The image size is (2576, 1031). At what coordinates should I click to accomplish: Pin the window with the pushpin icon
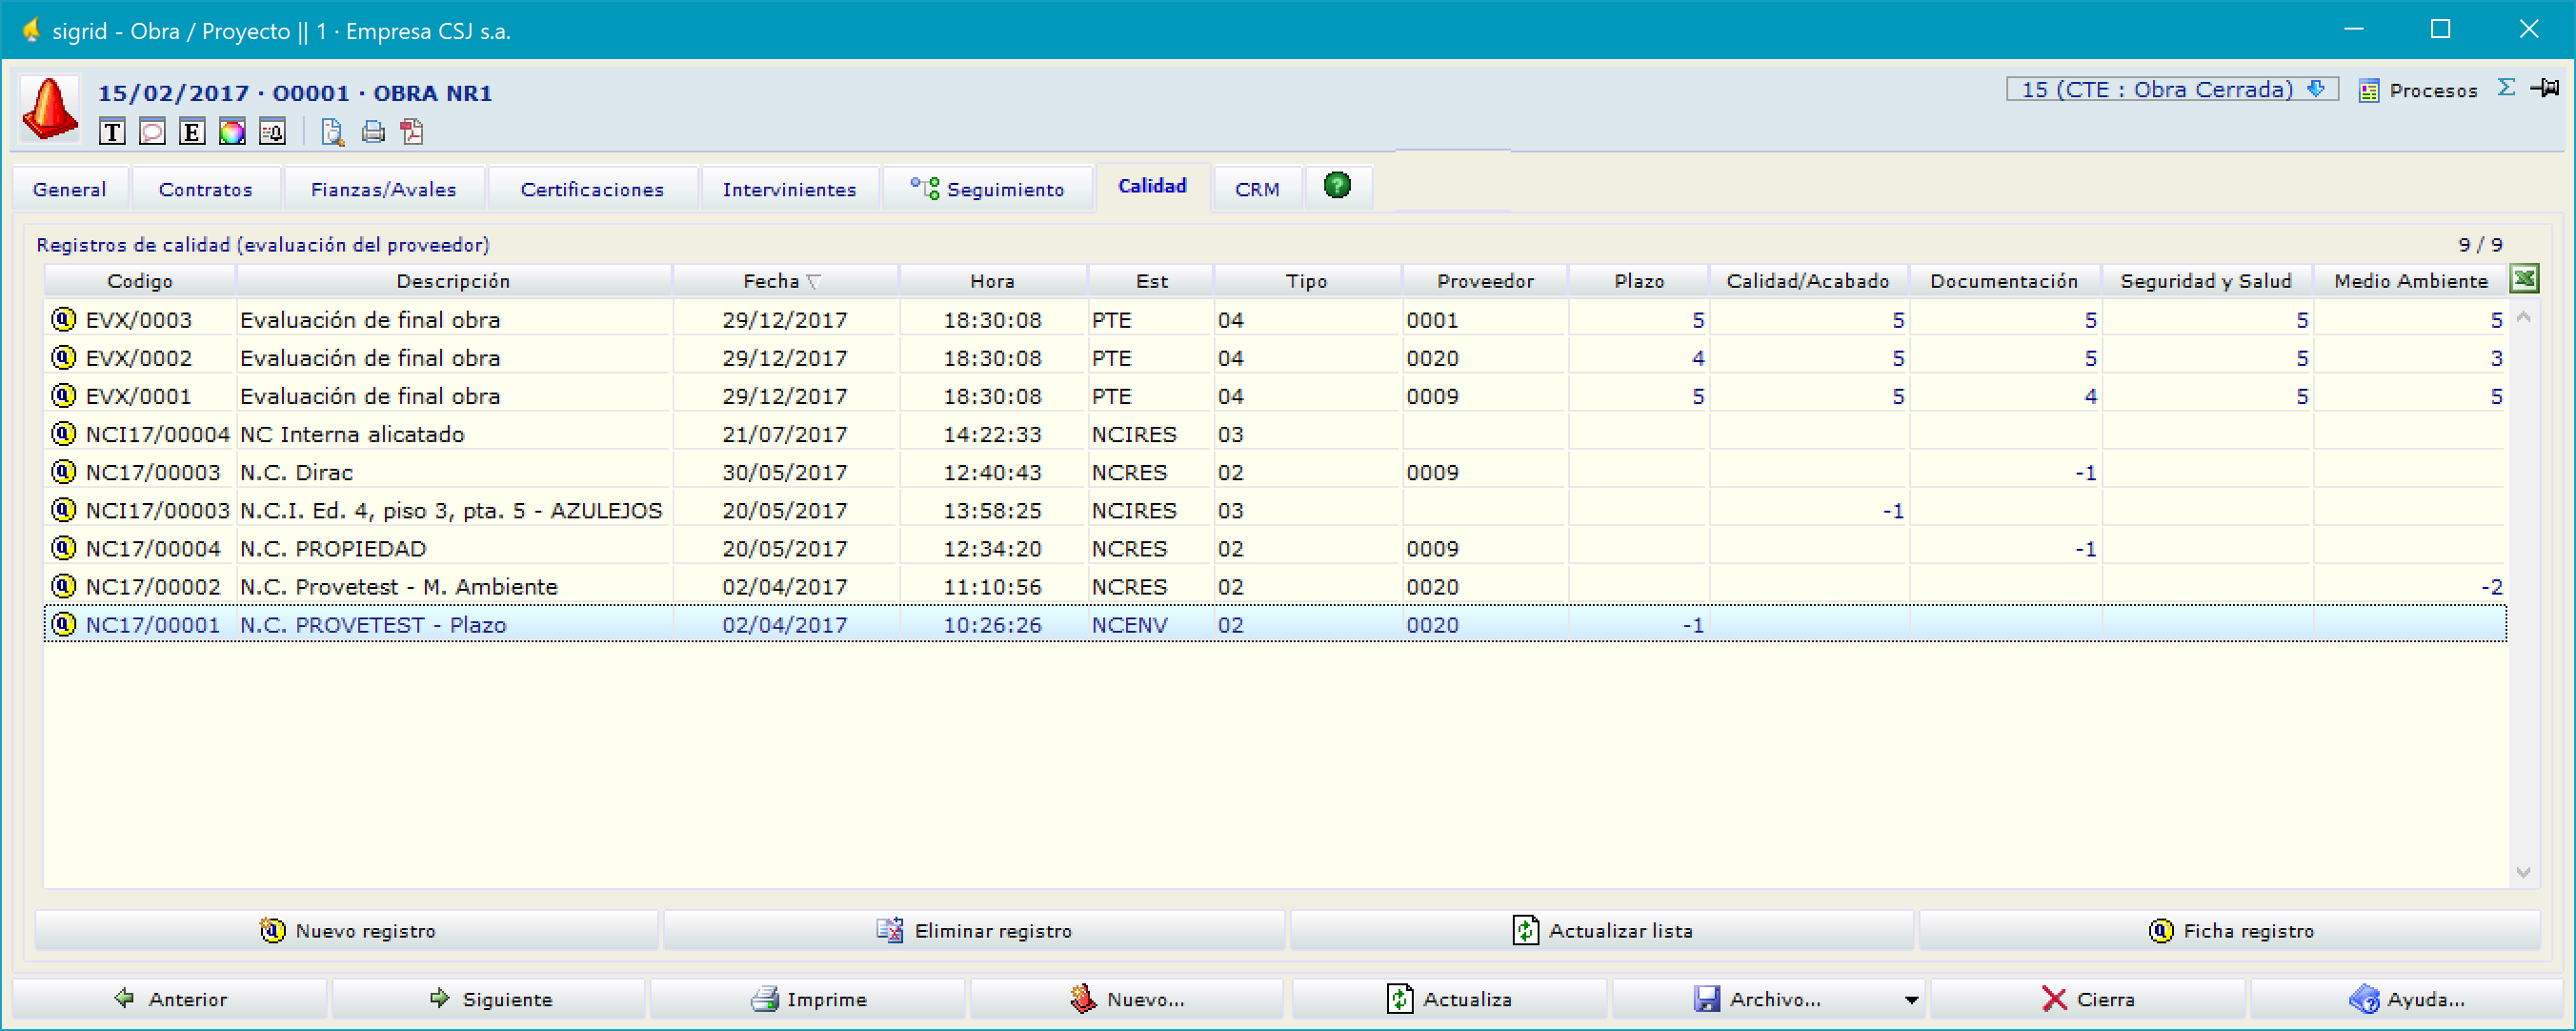point(2546,88)
